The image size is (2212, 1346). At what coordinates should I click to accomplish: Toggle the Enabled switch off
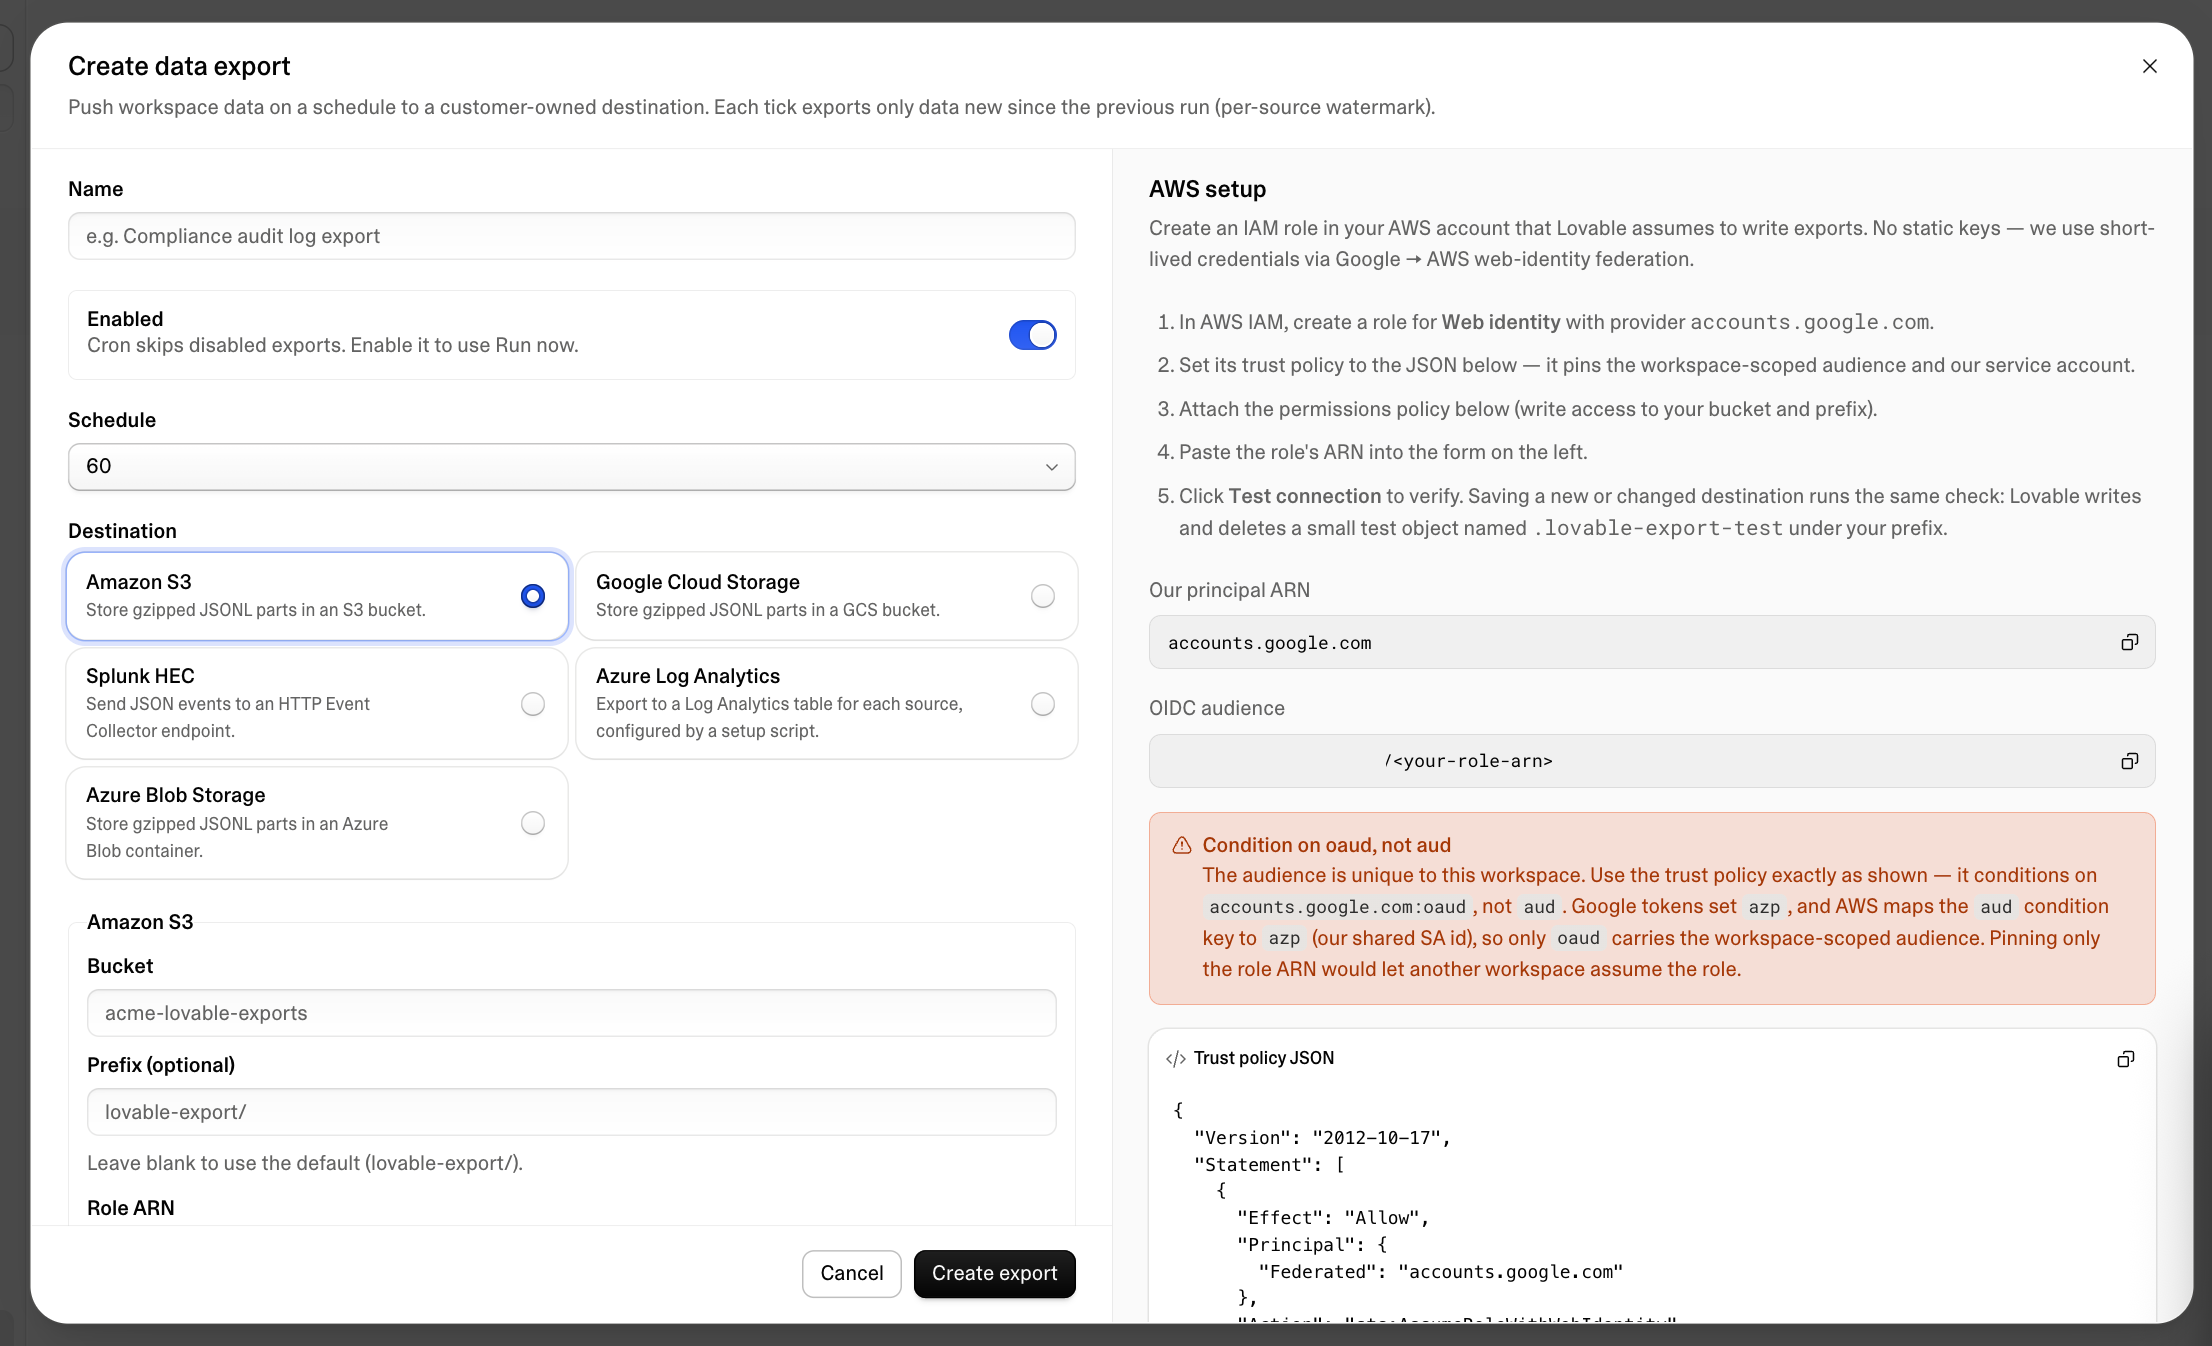tap(1032, 335)
